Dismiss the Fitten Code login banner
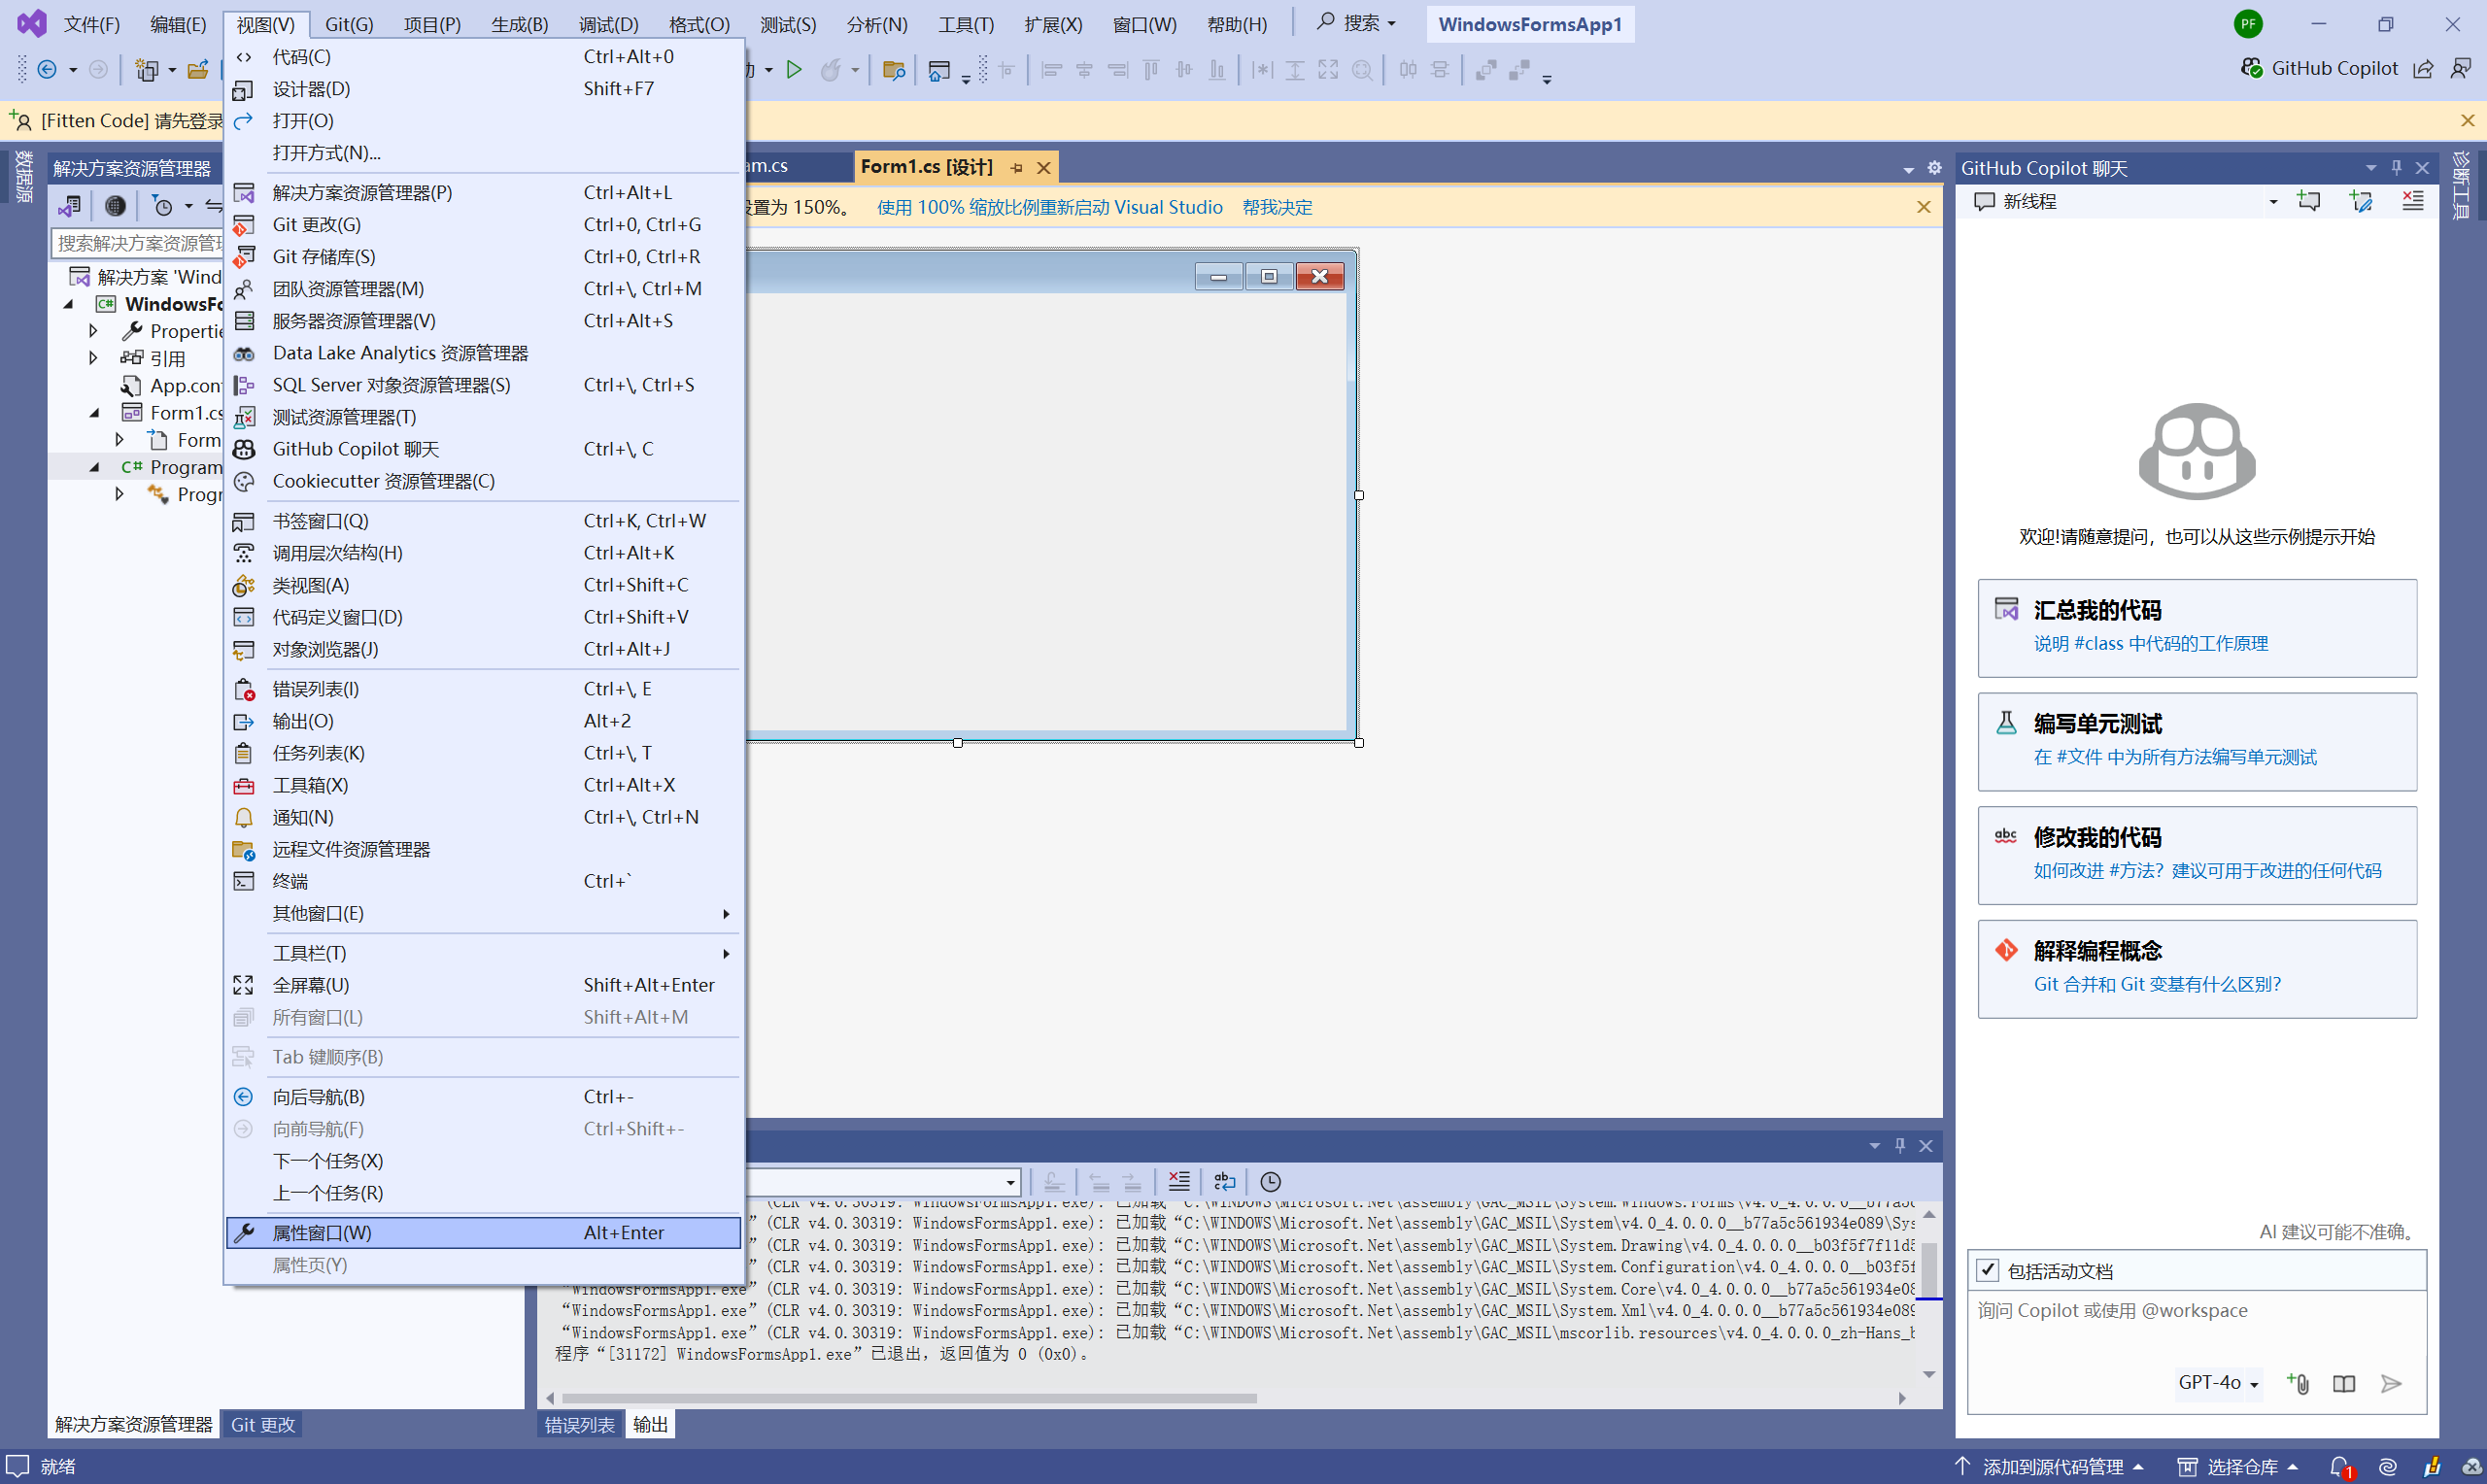The image size is (2487, 1484). [2467, 120]
